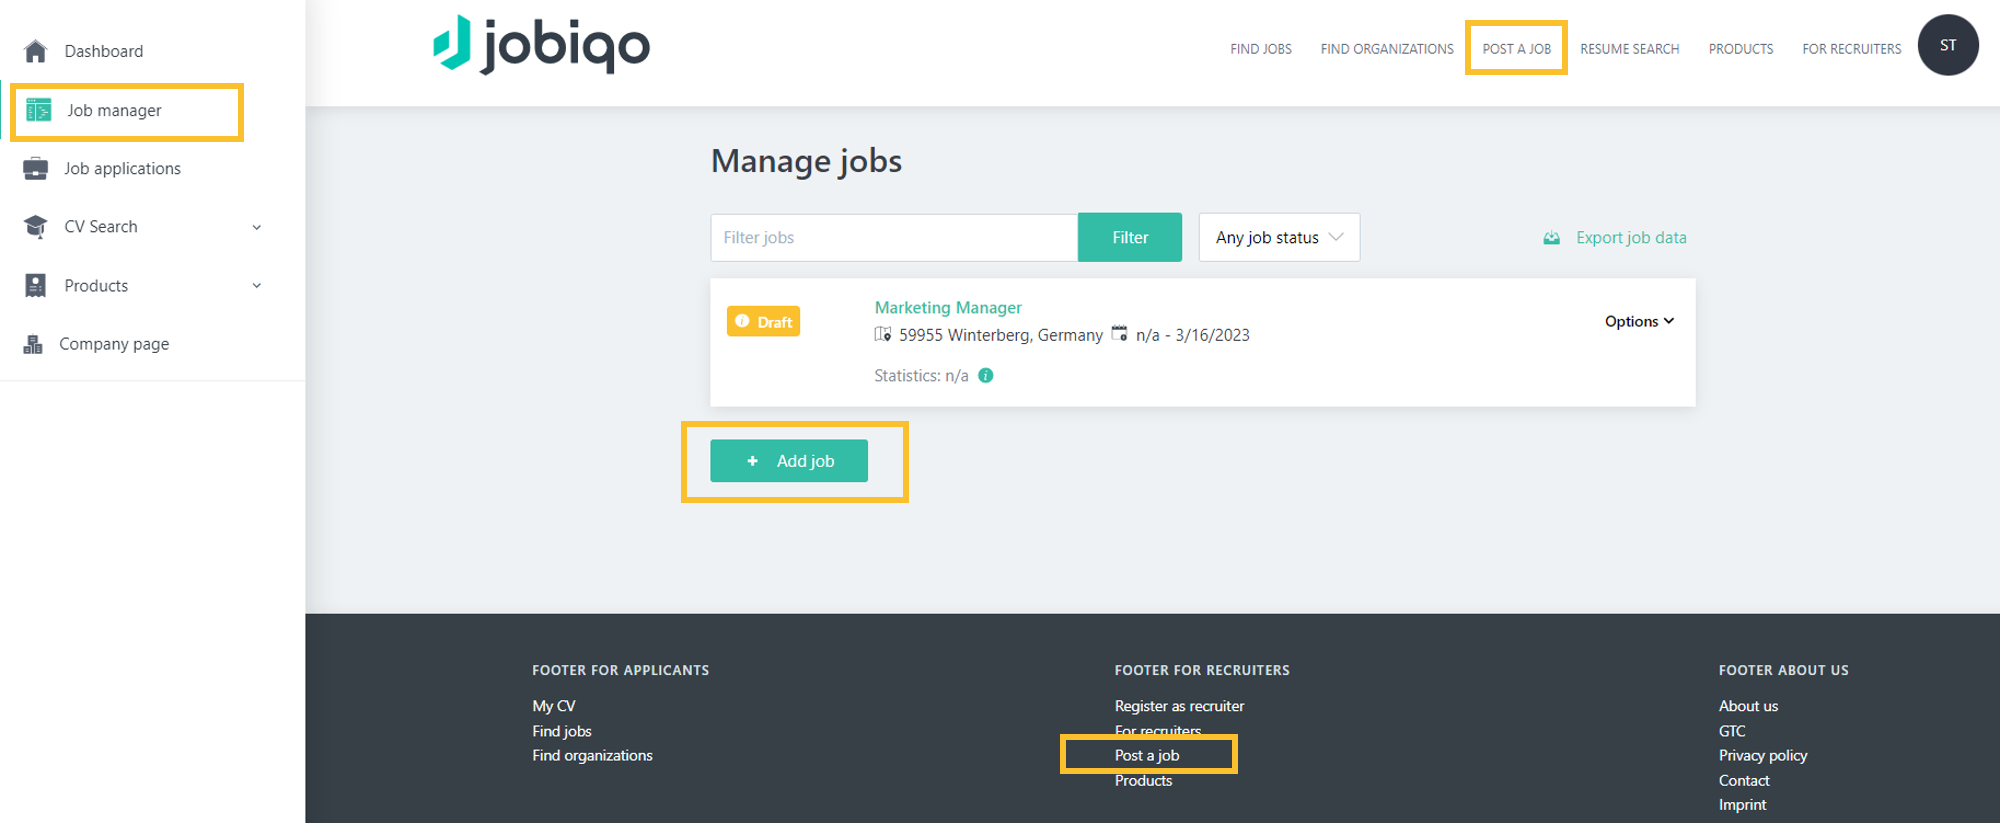Click the Export job data icon
The width and height of the screenshot is (2000, 823).
(1551, 238)
